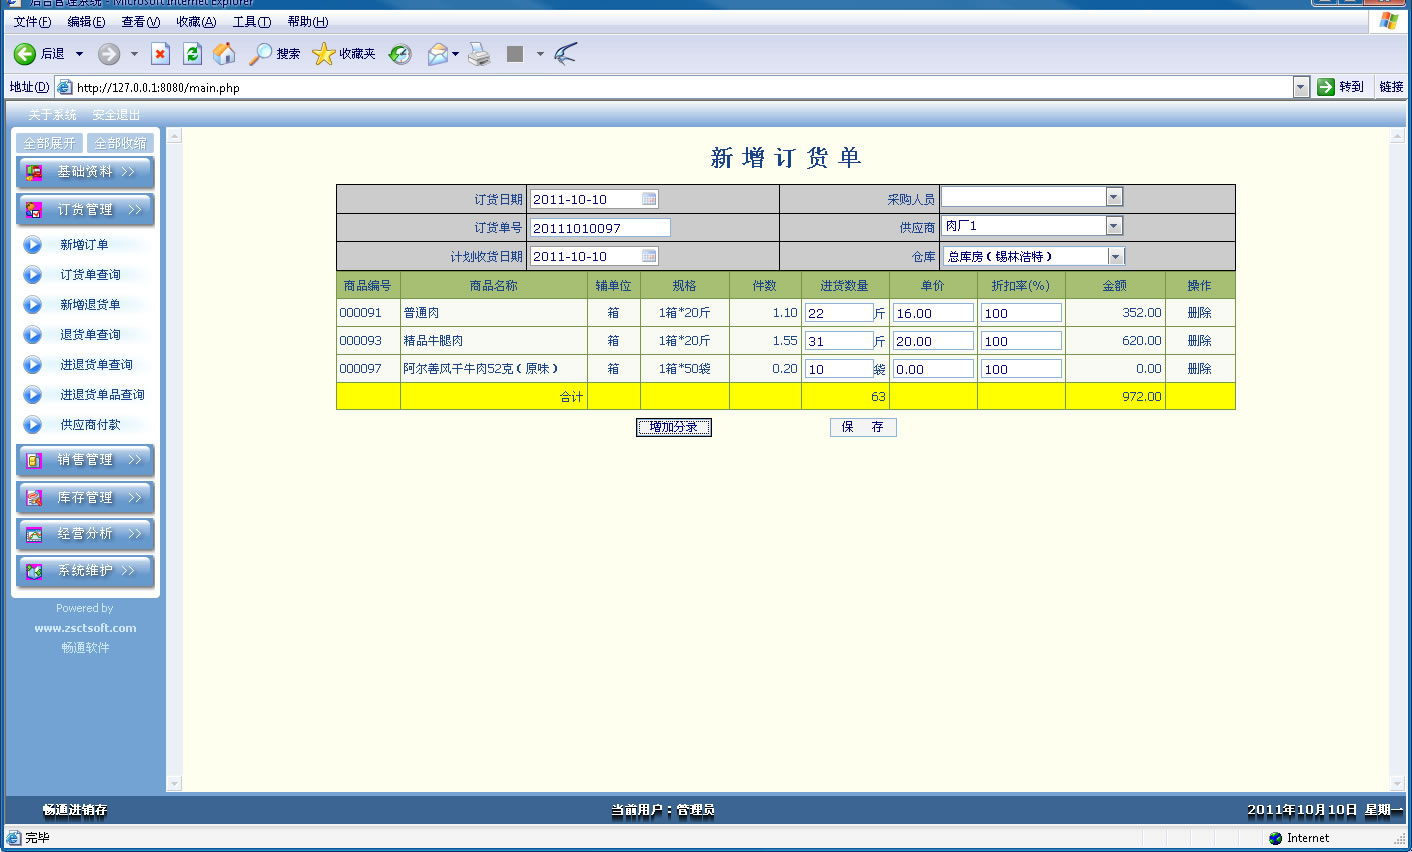Open the 工具(T) menu
The width and height of the screenshot is (1412, 852).
(x=252, y=22)
